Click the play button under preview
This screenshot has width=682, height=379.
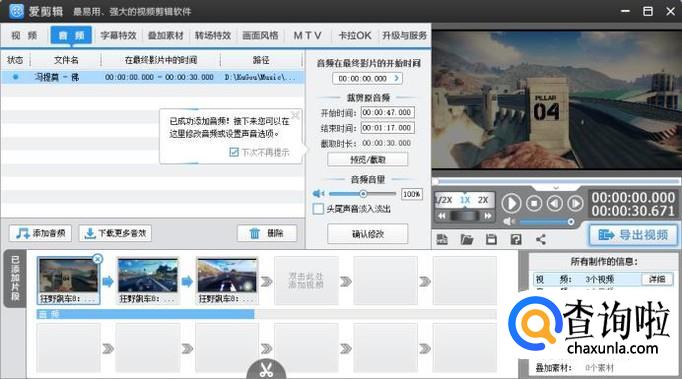pos(511,203)
